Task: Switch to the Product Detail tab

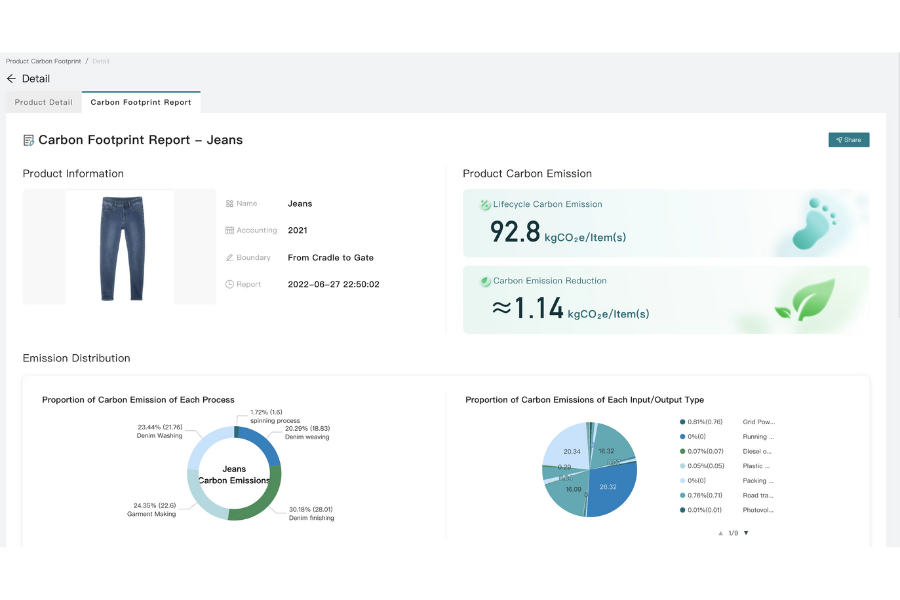Action: click(43, 102)
